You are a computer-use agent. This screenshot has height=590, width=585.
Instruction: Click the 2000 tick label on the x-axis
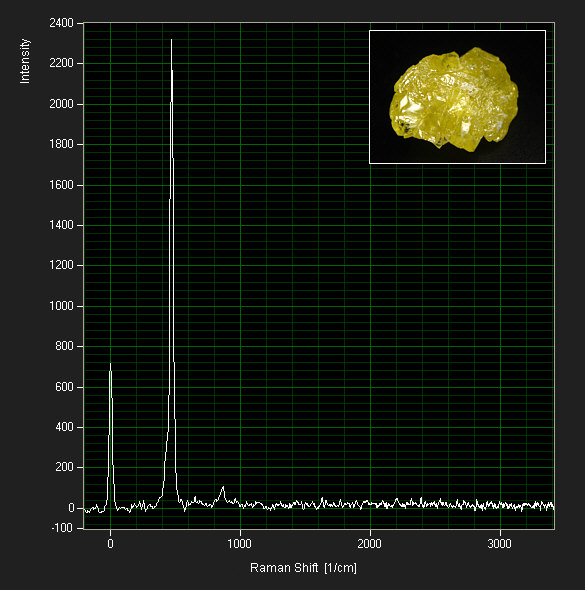coord(369,544)
